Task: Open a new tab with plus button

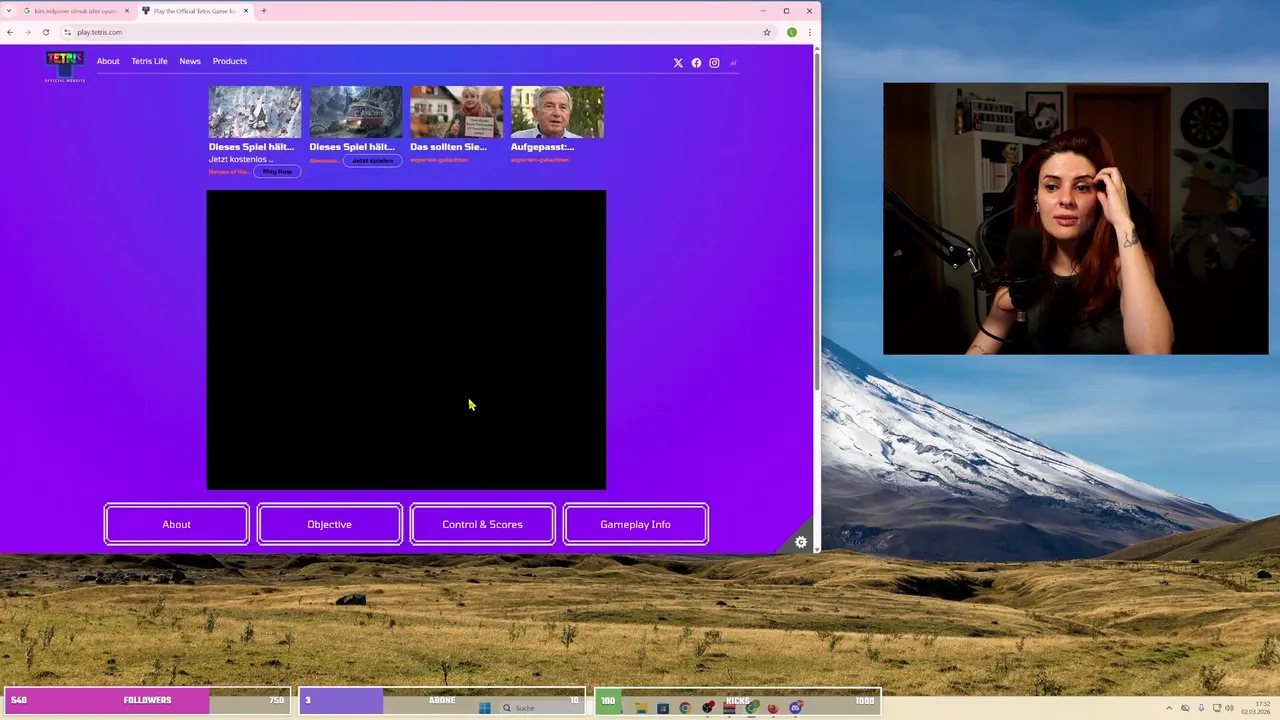Action: pos(264,11)
